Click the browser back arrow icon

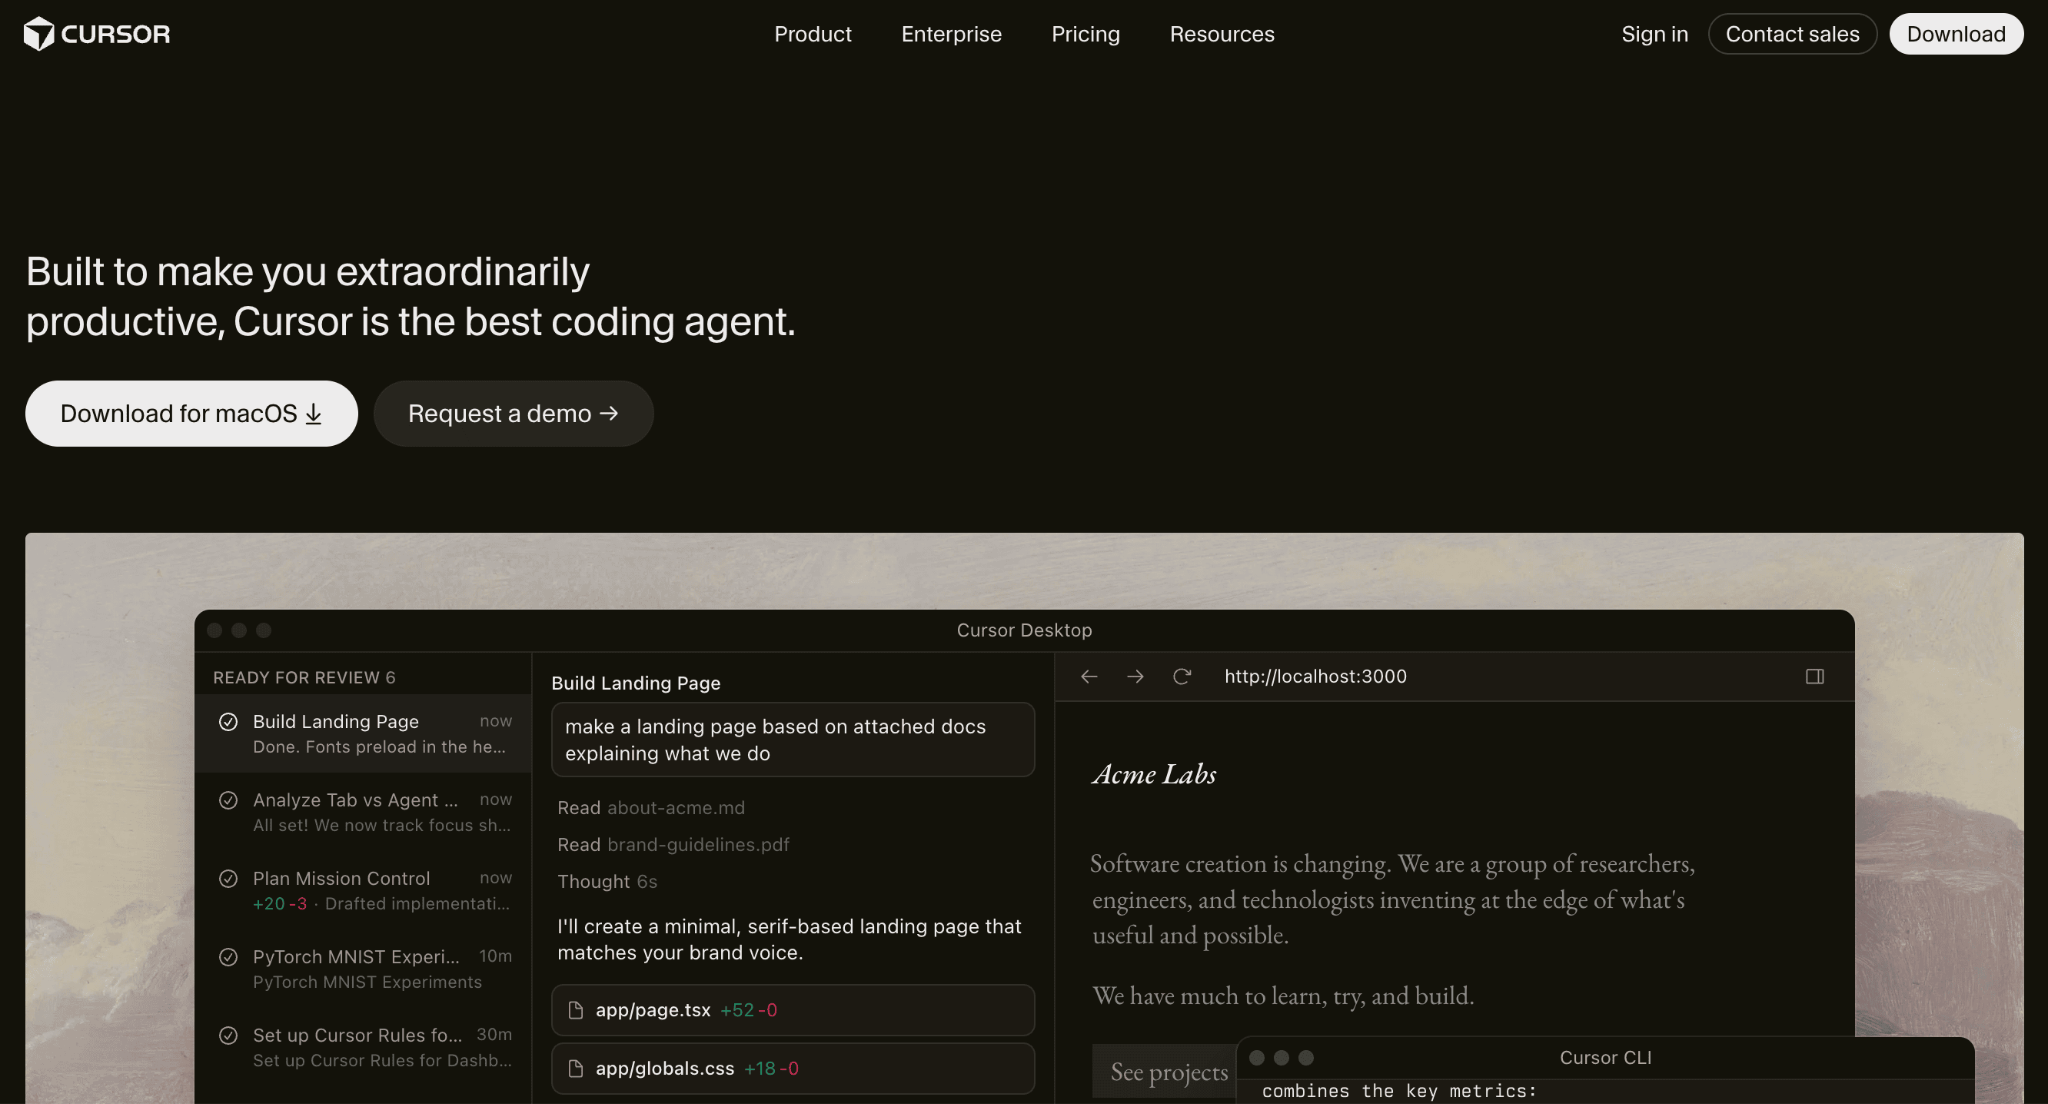[1089, 677]
